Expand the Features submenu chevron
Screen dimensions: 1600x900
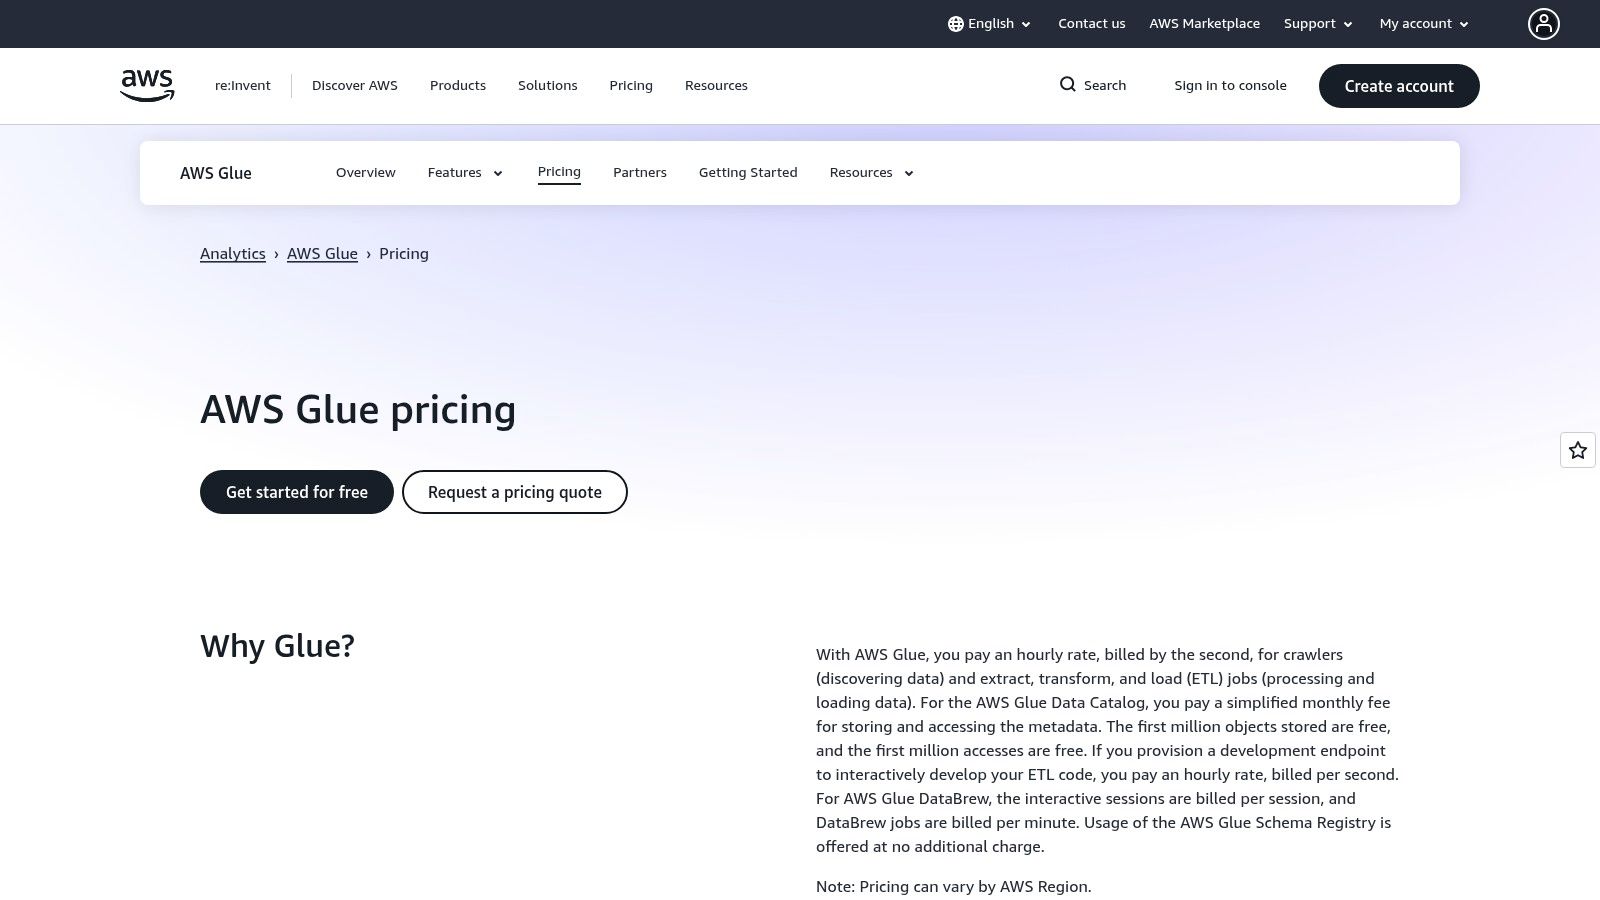pyautogui.click(x=498, y=174)
